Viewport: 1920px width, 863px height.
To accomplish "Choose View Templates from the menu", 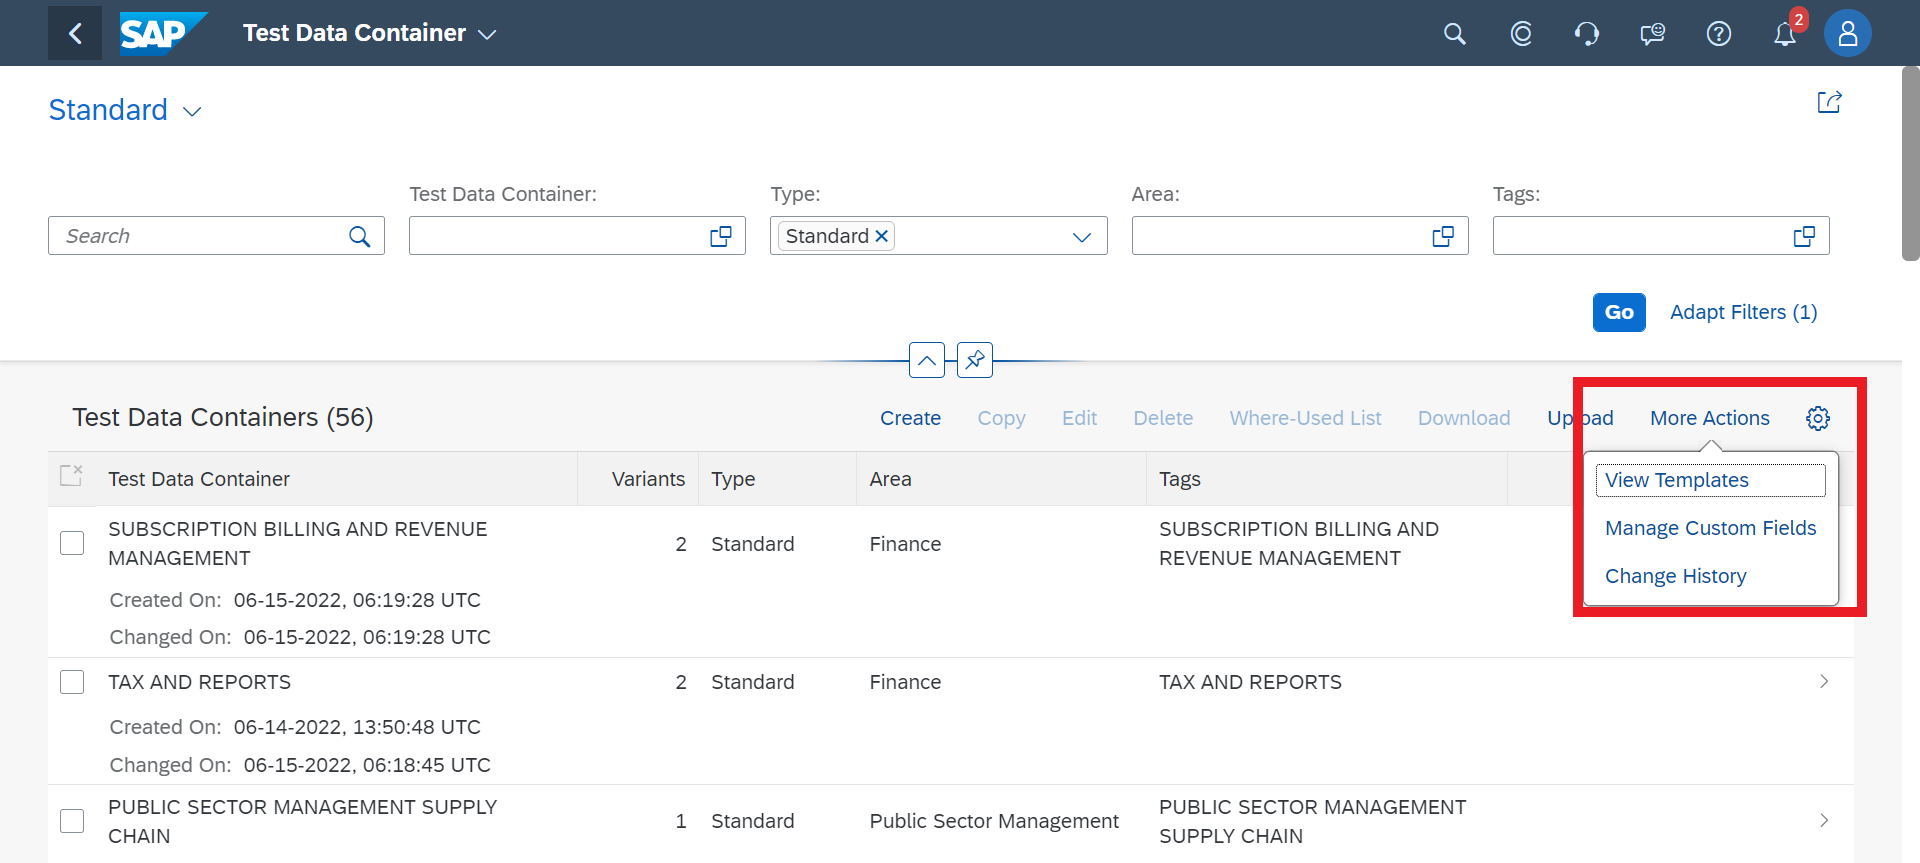I will [x=1710, y=480].
